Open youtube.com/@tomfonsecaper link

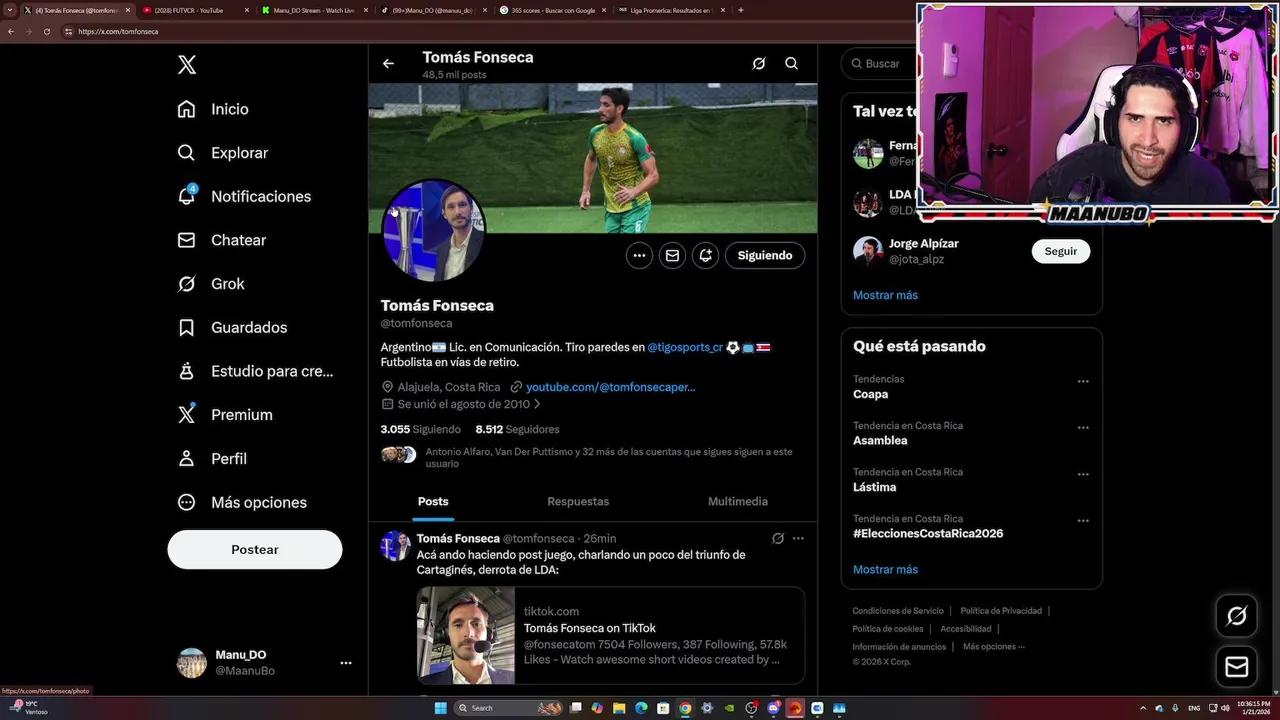click(x=610, y=387)
